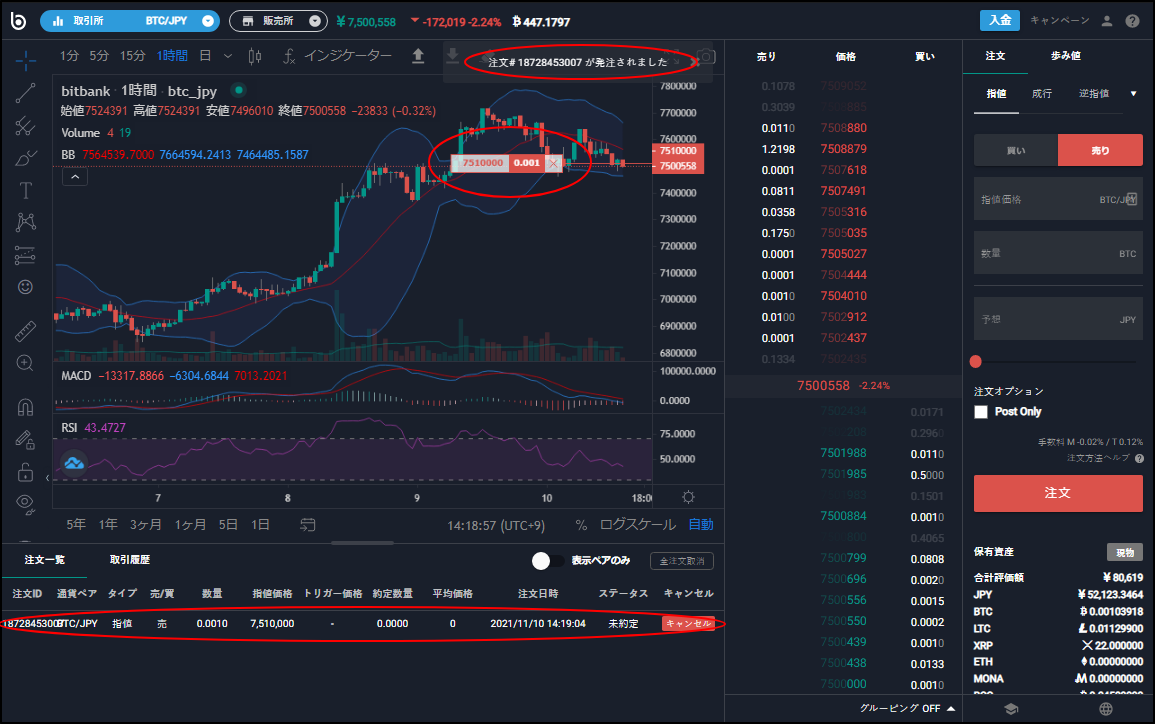Select the ruler measure tool
The image size is (1155, 724).
tap(25, 331)
